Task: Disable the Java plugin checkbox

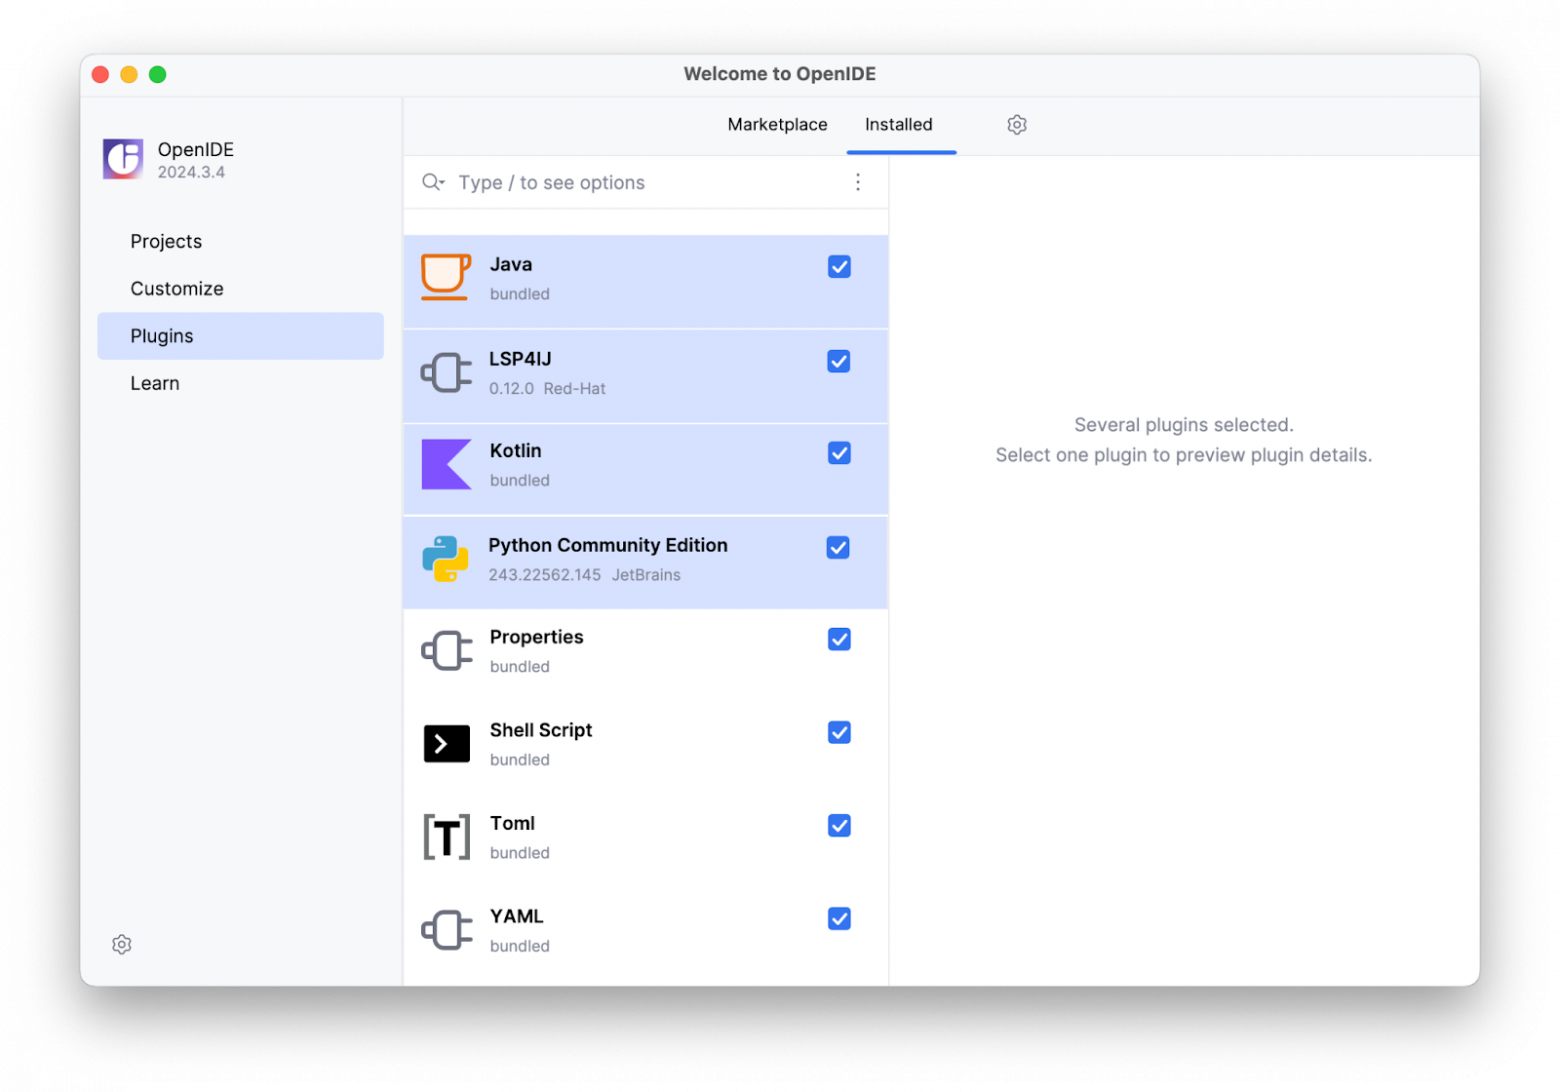Action: click(x=839, y=267)
